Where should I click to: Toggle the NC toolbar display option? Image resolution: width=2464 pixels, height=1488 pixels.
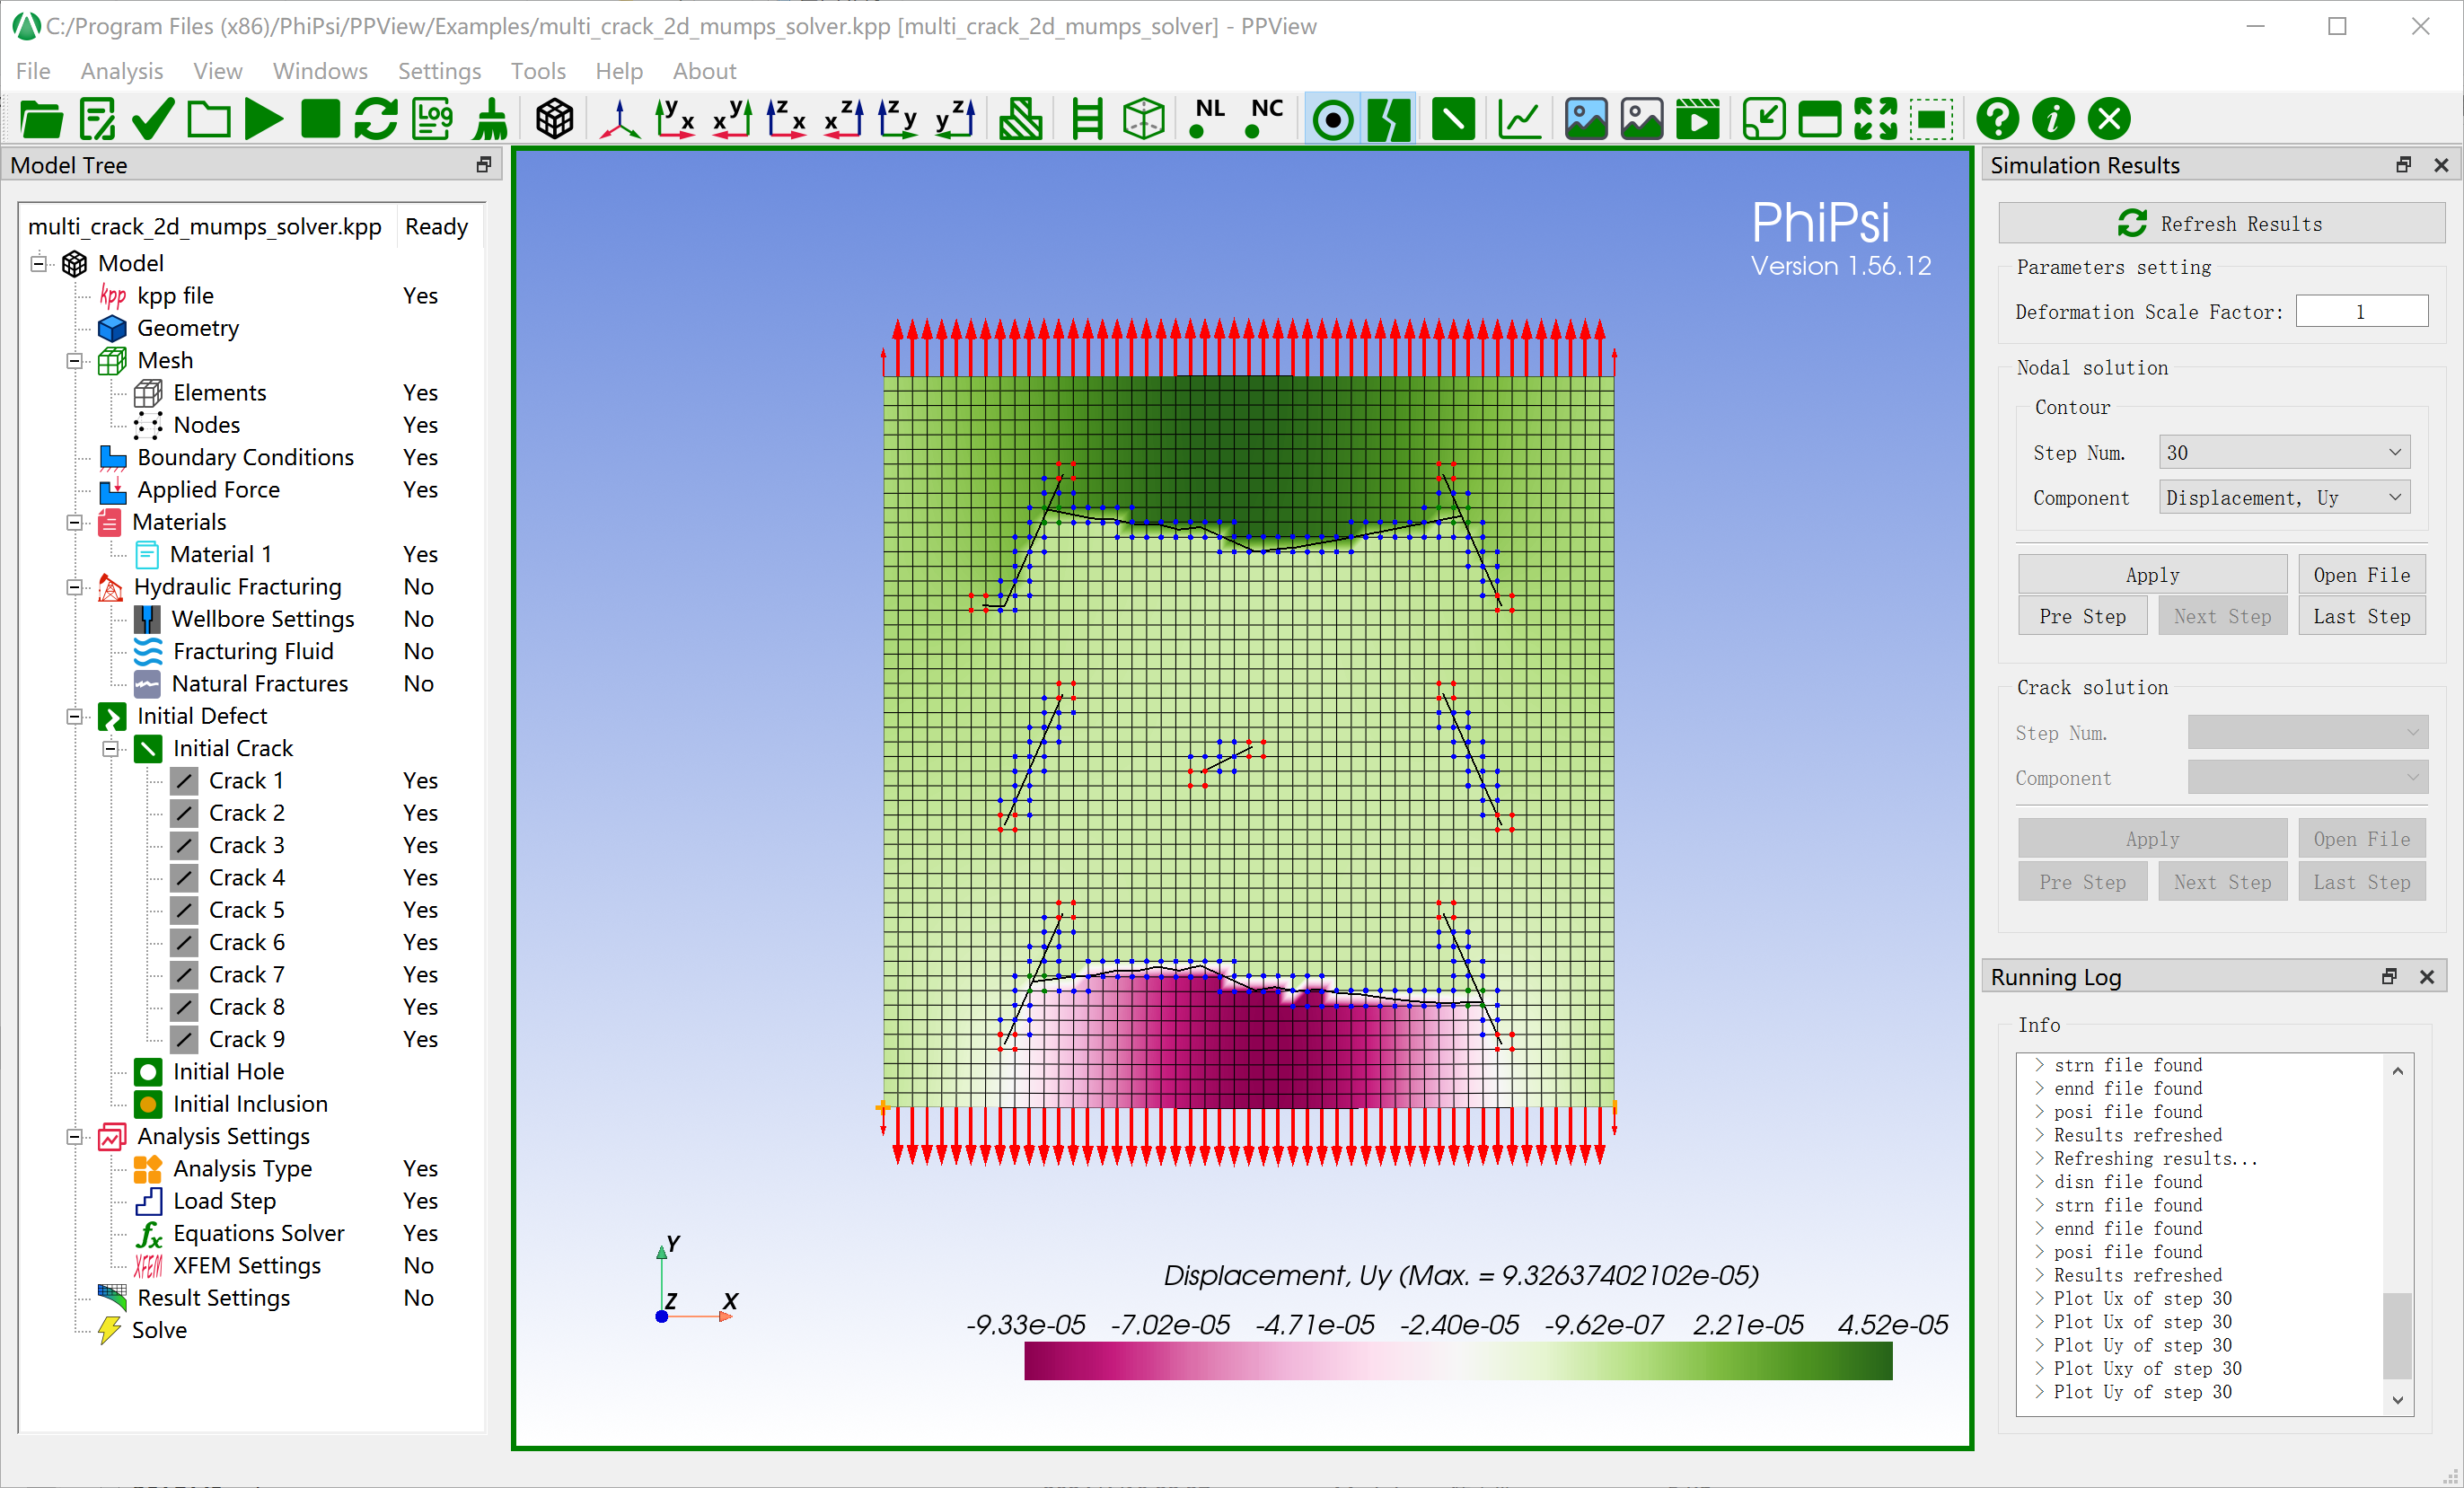click(x=1265, y=119)
